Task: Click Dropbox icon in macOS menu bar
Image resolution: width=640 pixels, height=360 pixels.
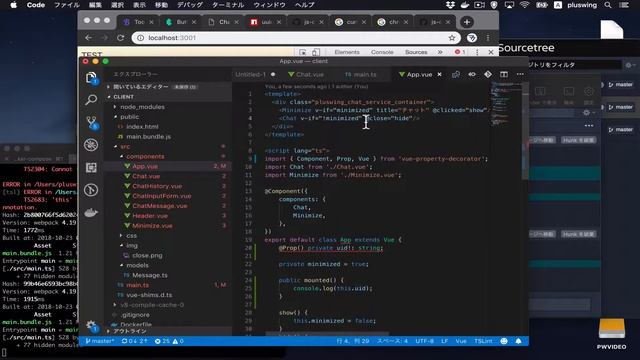Action: tap(450, 5)
